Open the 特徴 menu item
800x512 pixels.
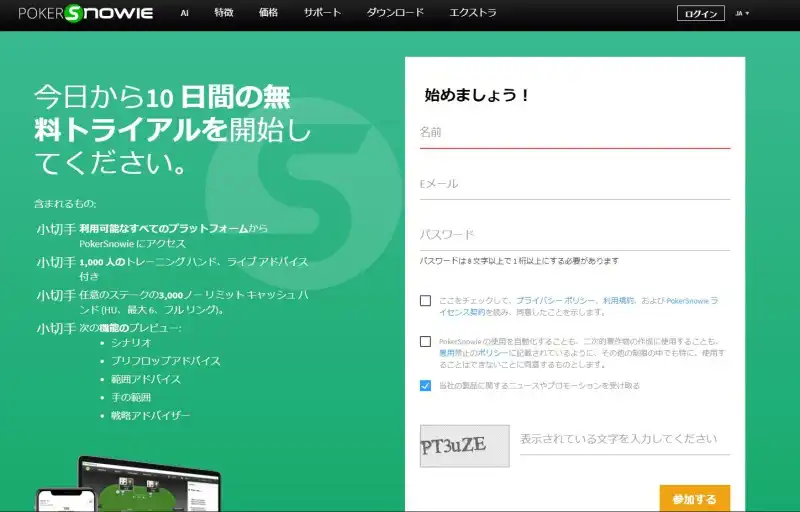click(x=224, y=13)
